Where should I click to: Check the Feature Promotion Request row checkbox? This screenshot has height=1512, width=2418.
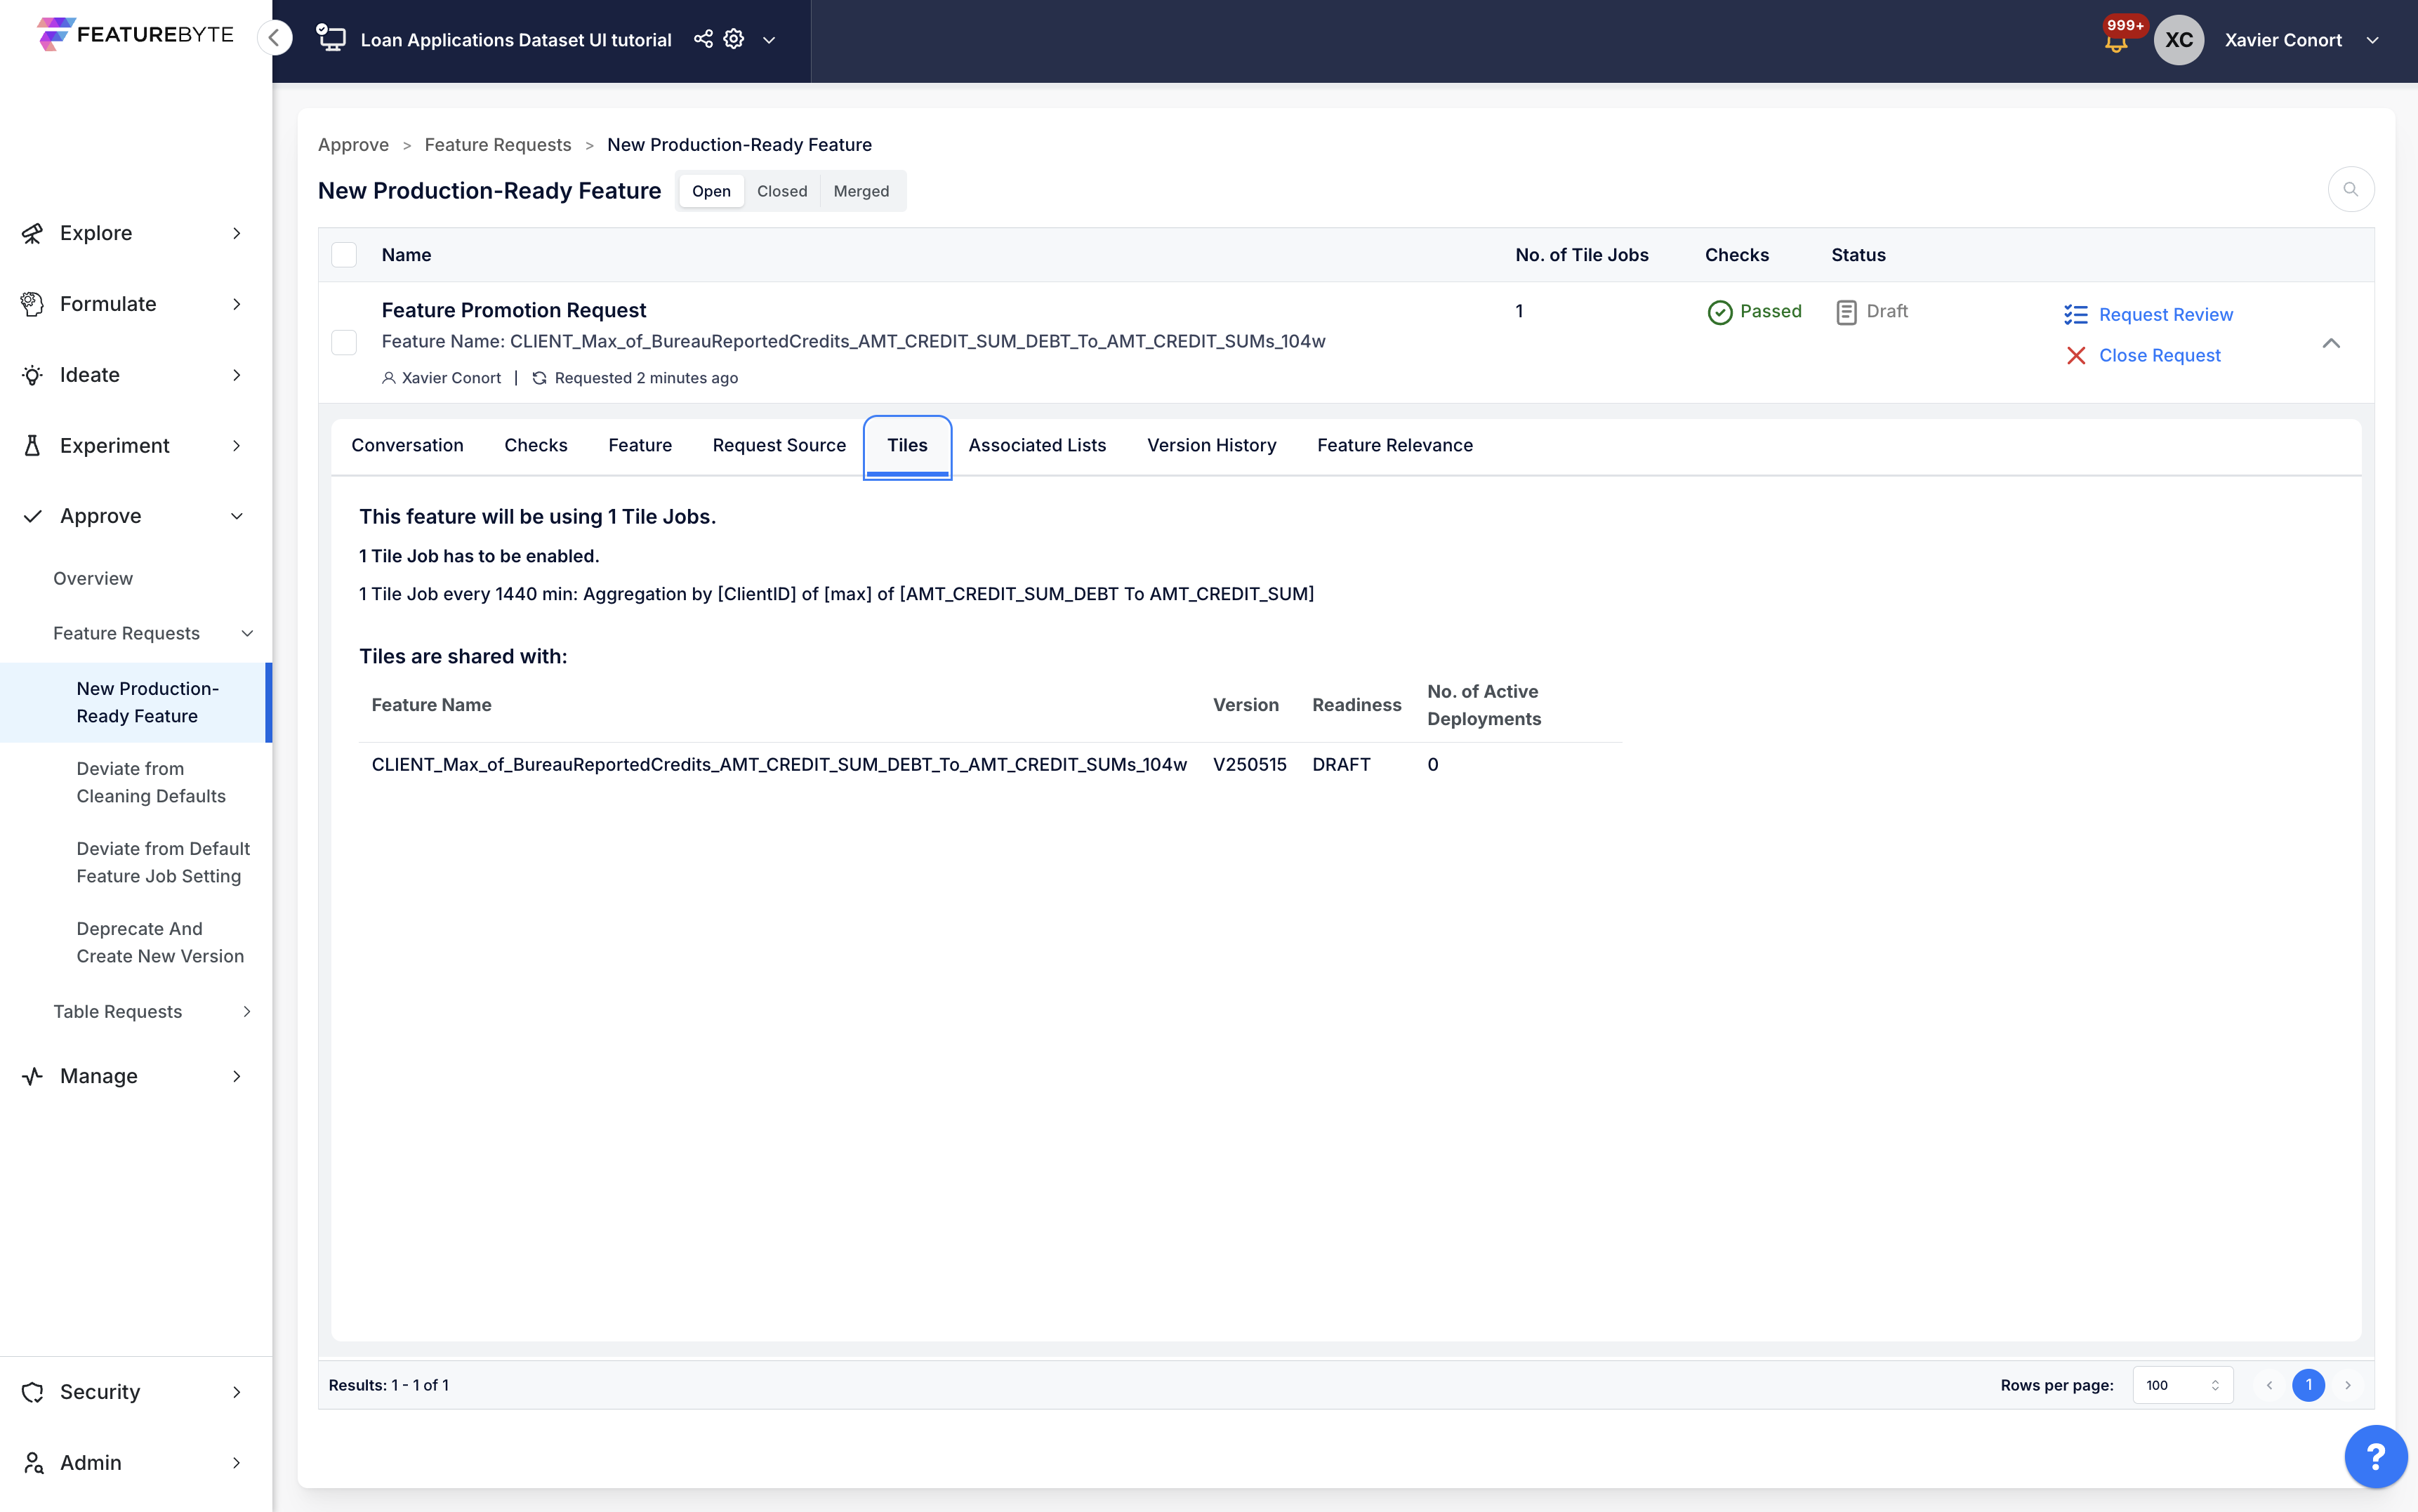(x=344, y=343)
